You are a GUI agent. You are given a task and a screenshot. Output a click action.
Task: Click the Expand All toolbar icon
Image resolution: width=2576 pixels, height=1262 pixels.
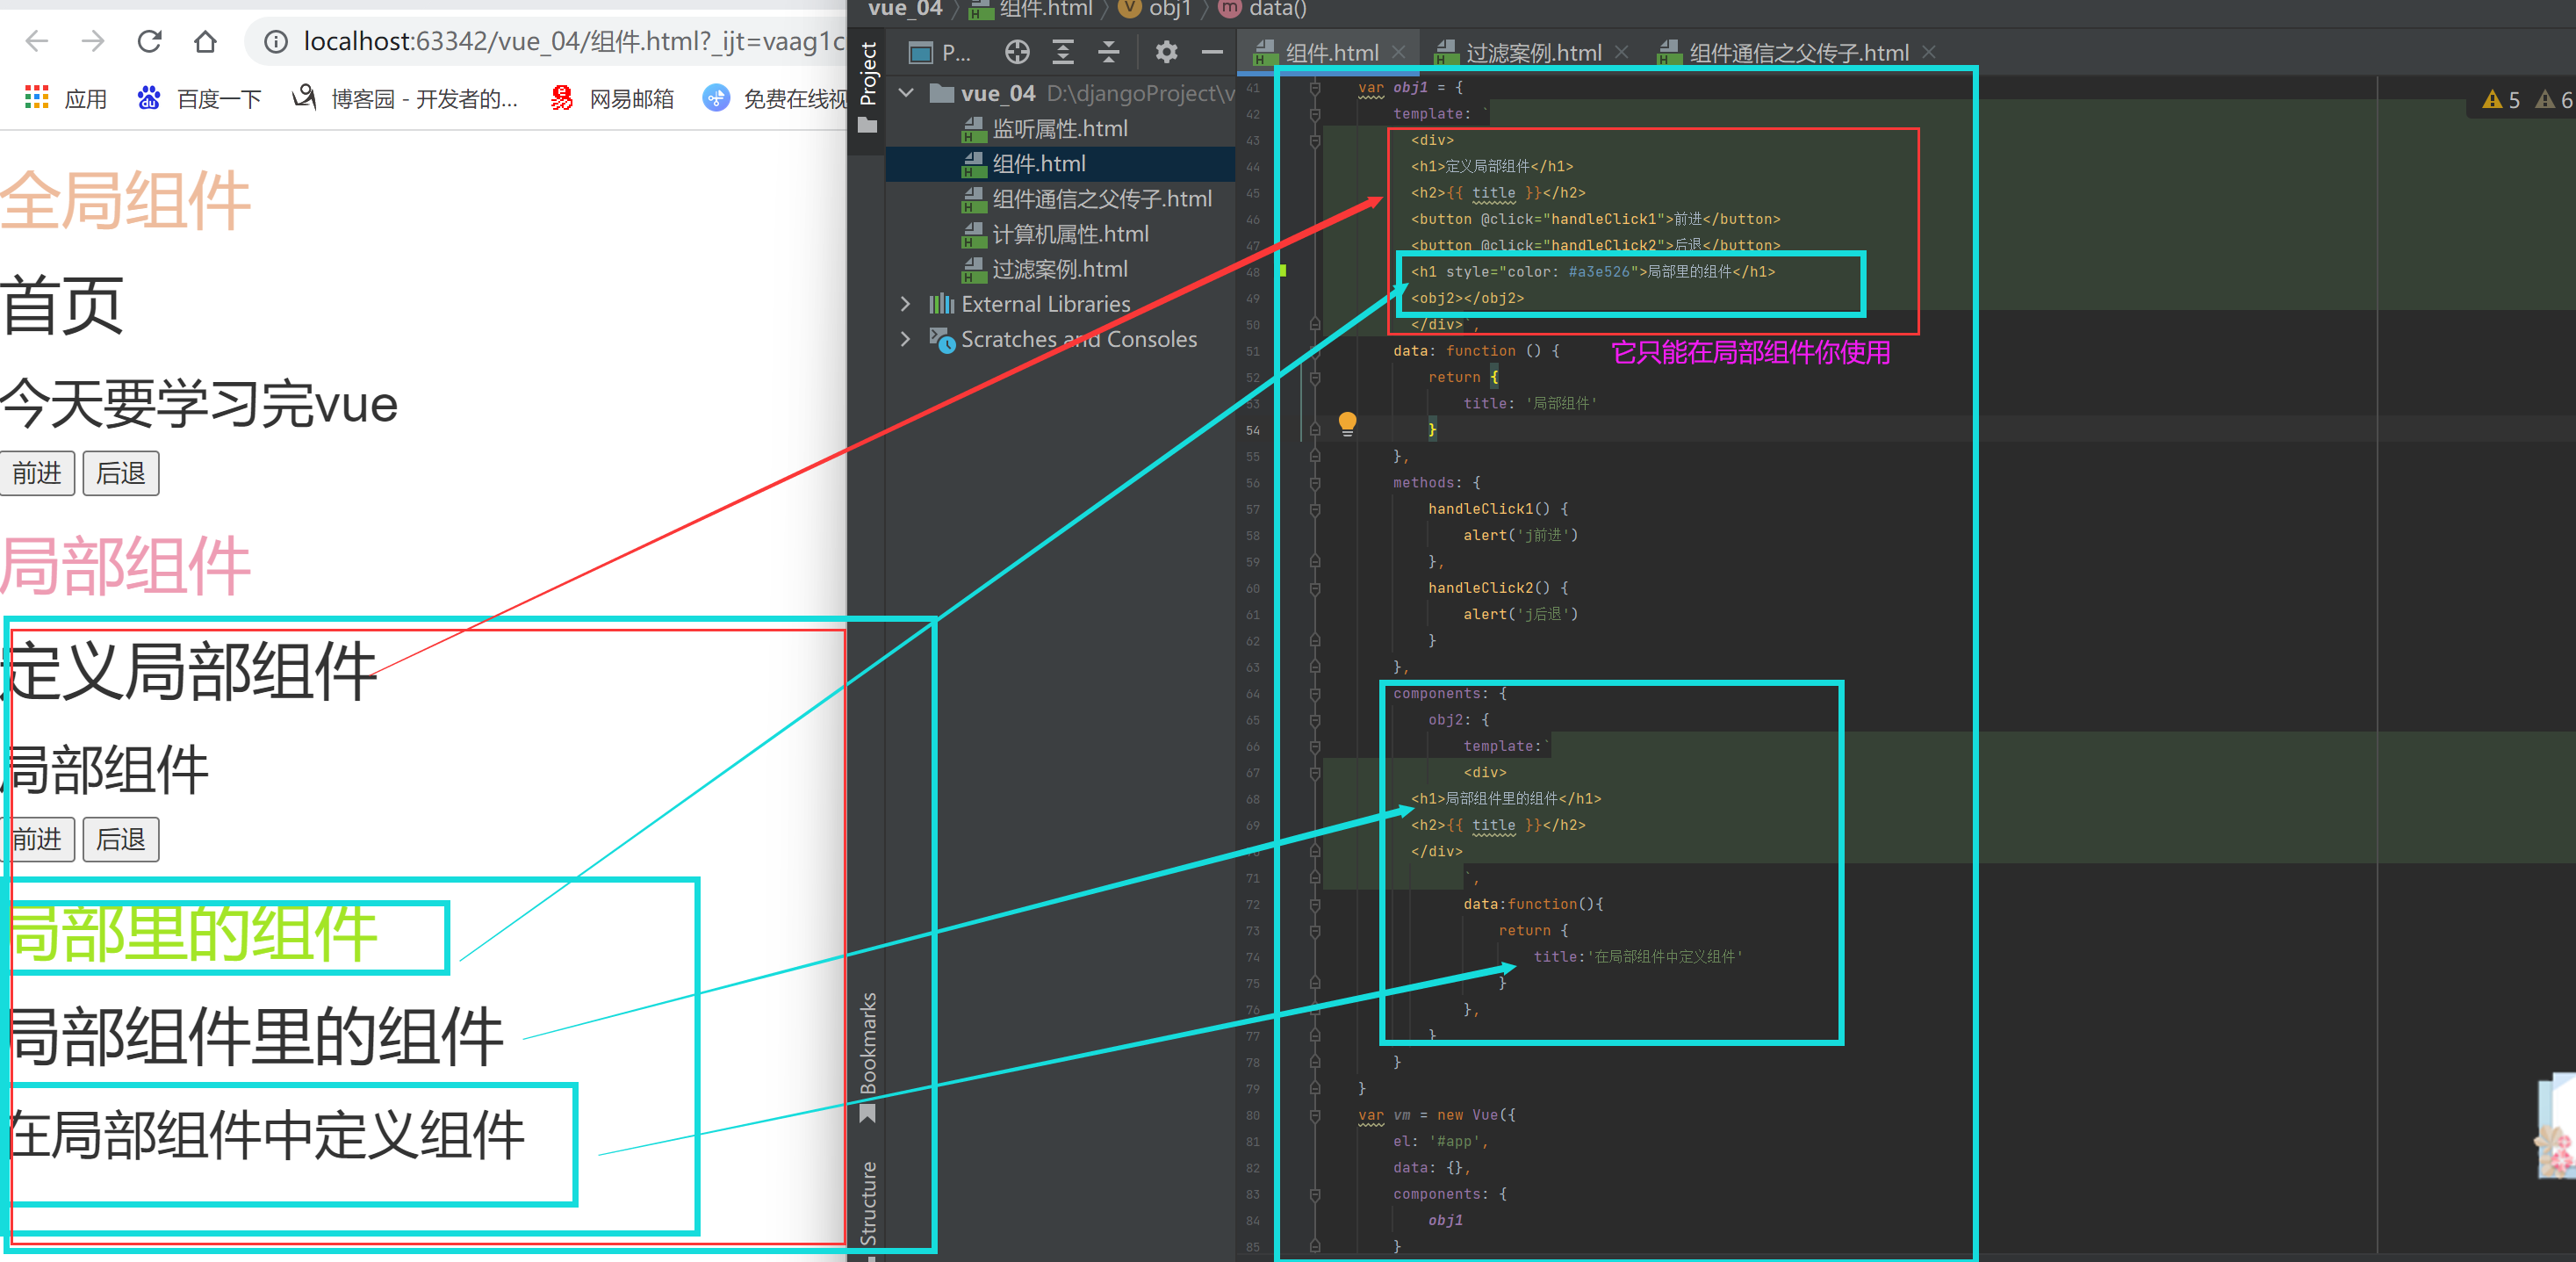tap(1063, 52)
